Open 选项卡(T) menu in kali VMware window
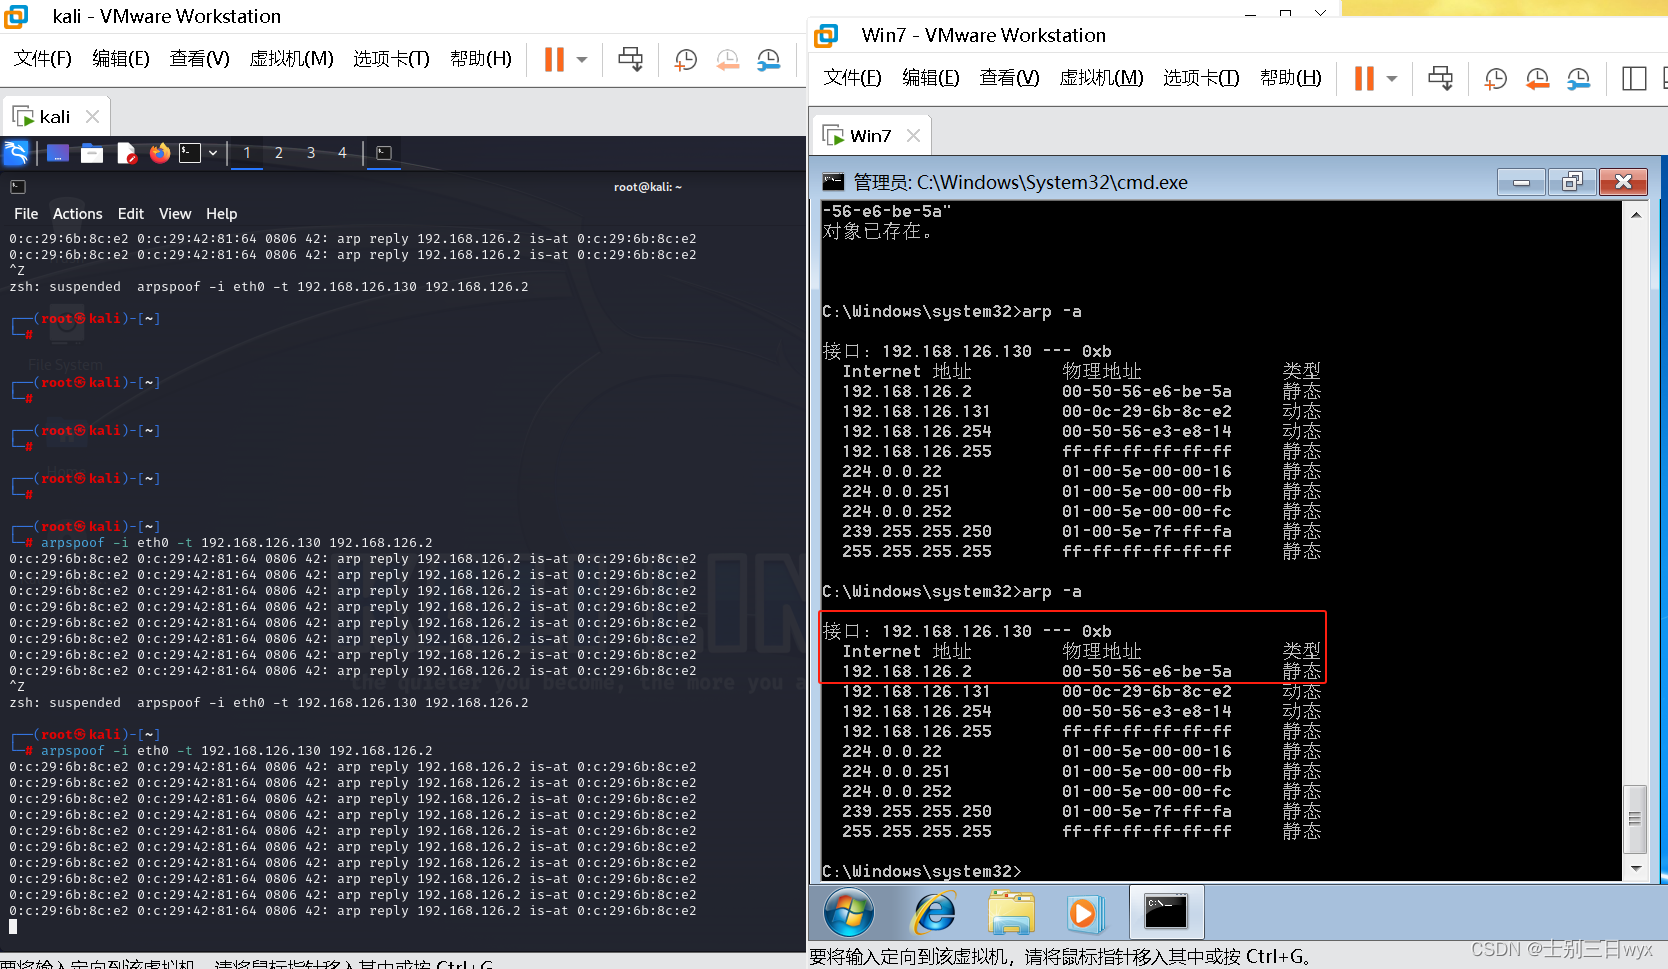Screen dimensions: 1668x969 tap(391, 59)
